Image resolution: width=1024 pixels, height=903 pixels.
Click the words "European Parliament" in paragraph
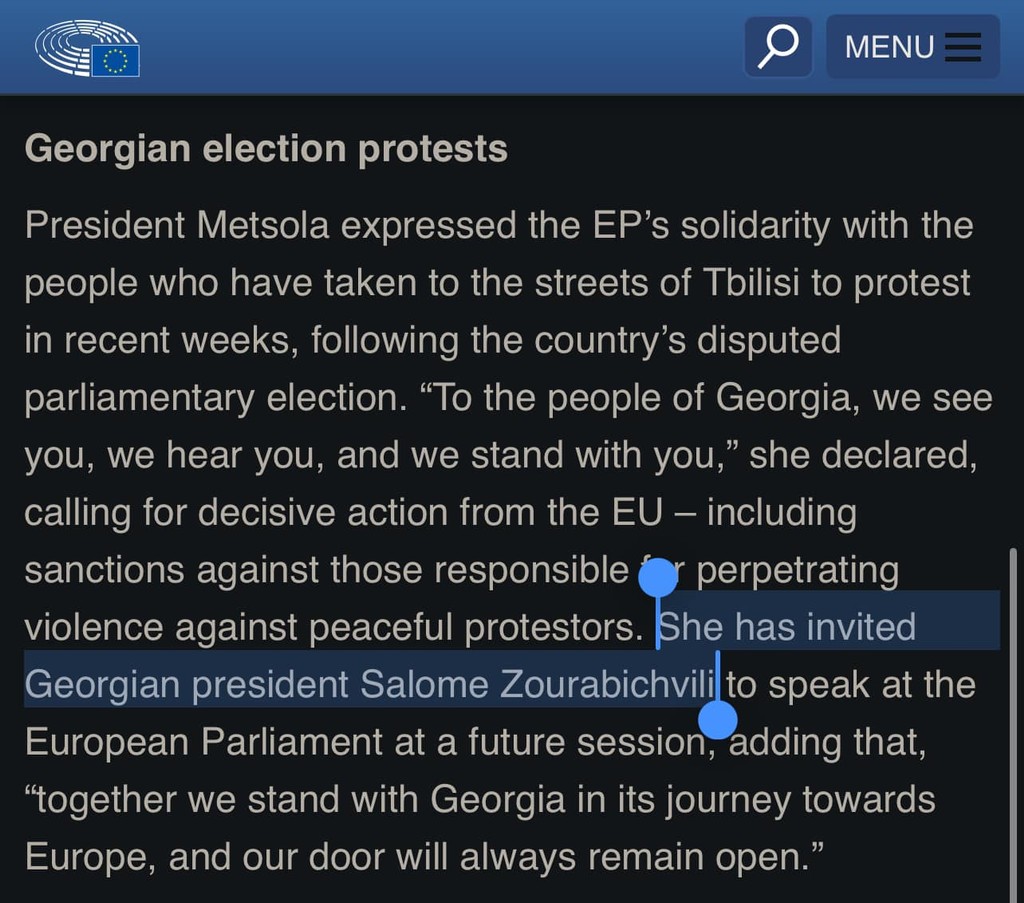click(x=204, y=742)
